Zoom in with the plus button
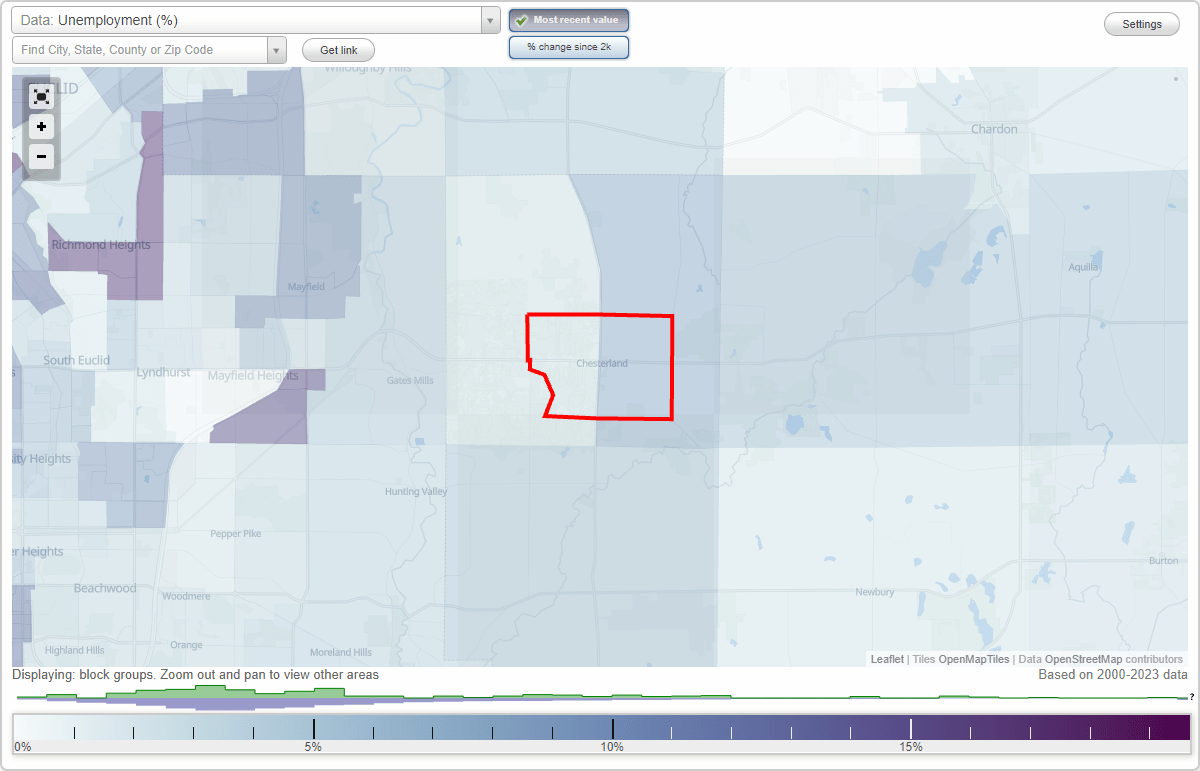 pyautogui.click(x=41, y=127)
